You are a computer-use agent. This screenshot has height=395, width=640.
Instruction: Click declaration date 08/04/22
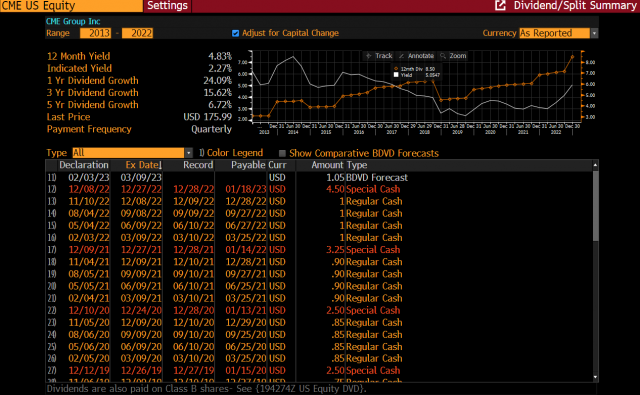89,213
